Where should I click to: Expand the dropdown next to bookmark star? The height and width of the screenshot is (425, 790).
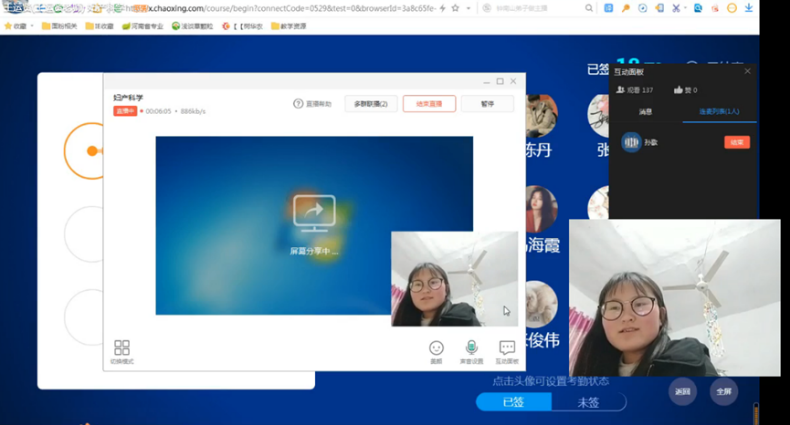pos(469,8)
